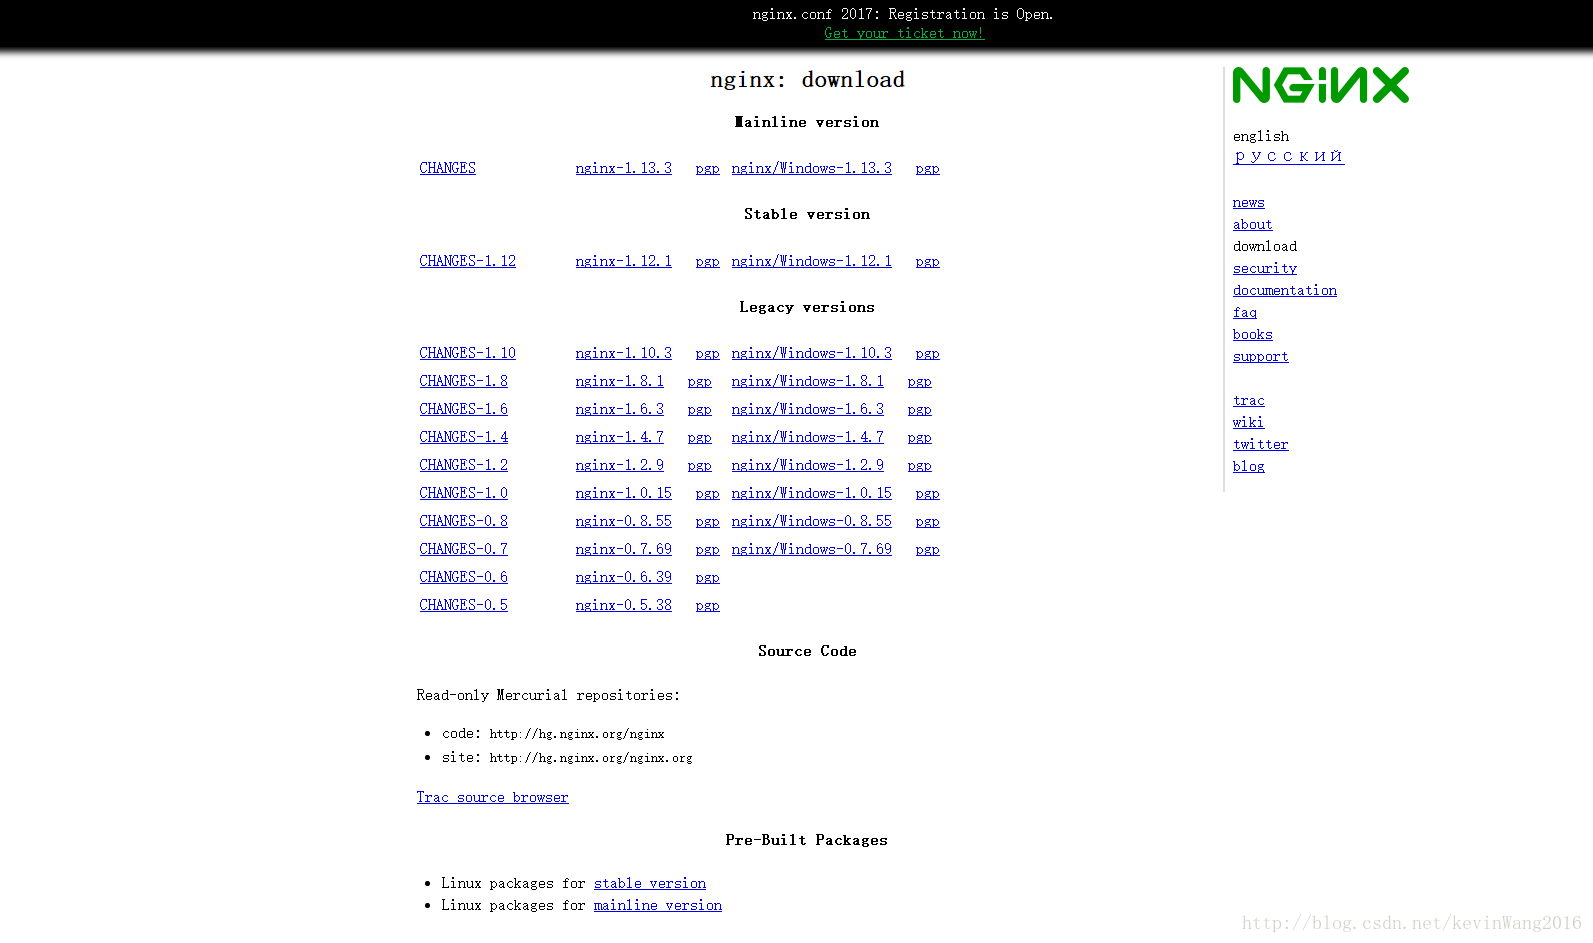Viewport: 1593px width, 943px height.
Task: Open CHANGES-0.7 link
Action: [x=463, y=549]
